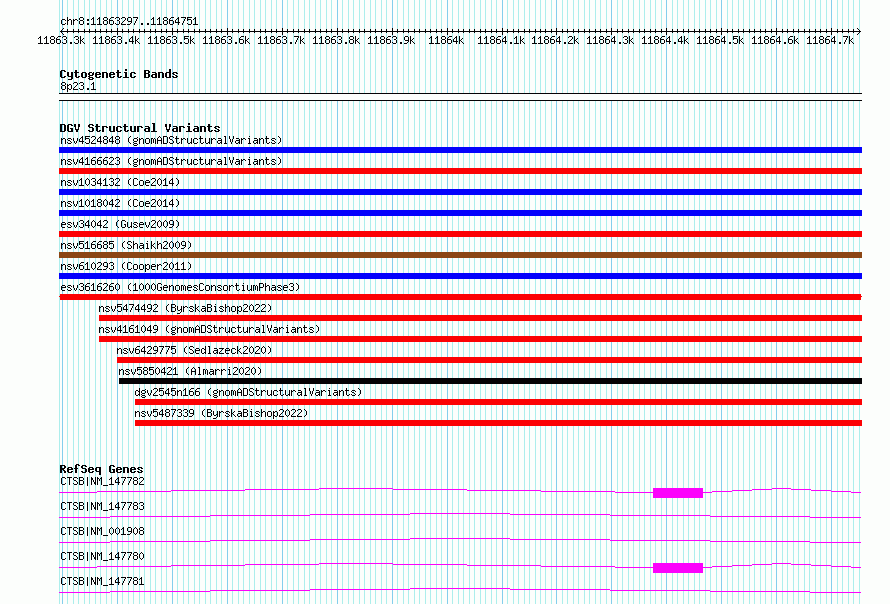The height and width of the screenshot is (604, 890).
Task: Select the red bar under nsv5474492
Action: (x=480, y=318)
